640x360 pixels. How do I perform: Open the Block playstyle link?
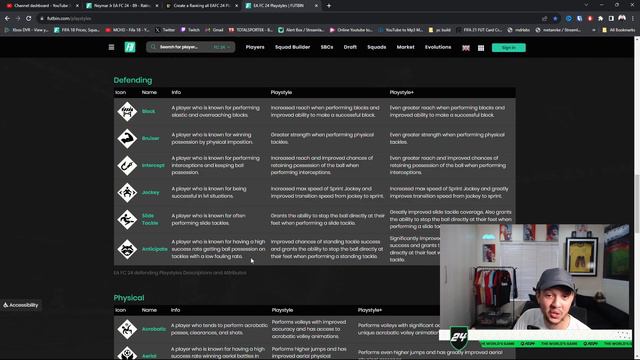click(x=149, y=111)
